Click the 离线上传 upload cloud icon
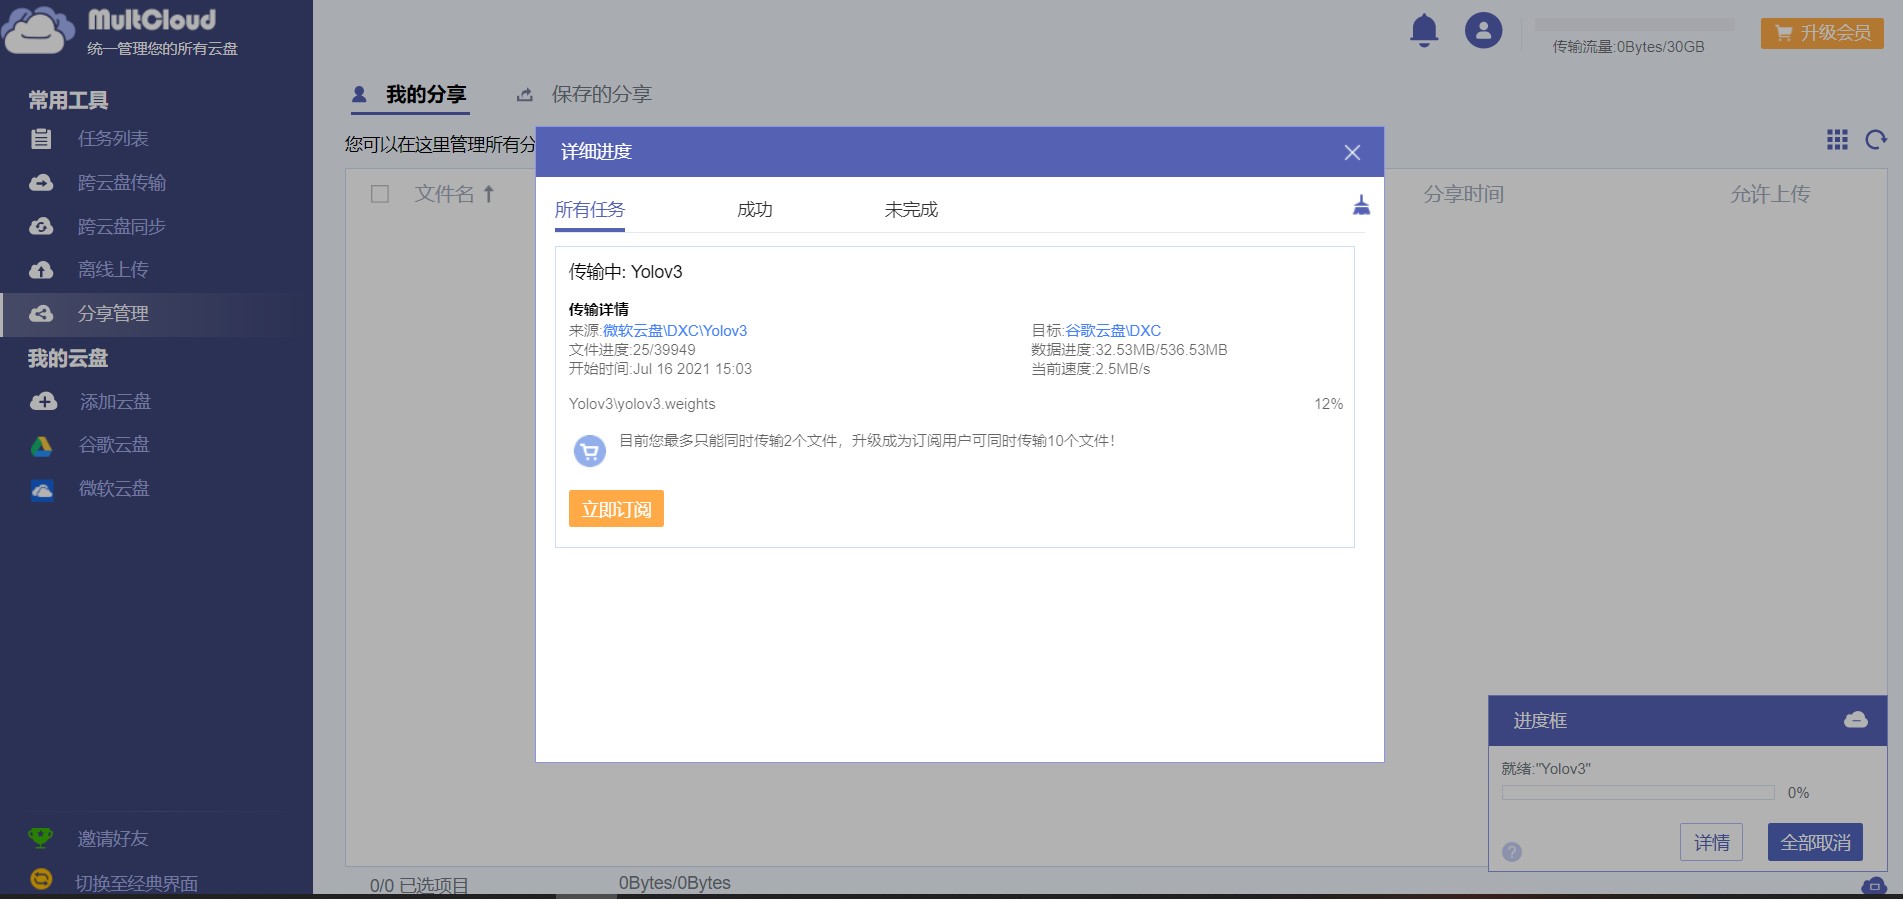The image size is (1903, 899). coord(41,270)
